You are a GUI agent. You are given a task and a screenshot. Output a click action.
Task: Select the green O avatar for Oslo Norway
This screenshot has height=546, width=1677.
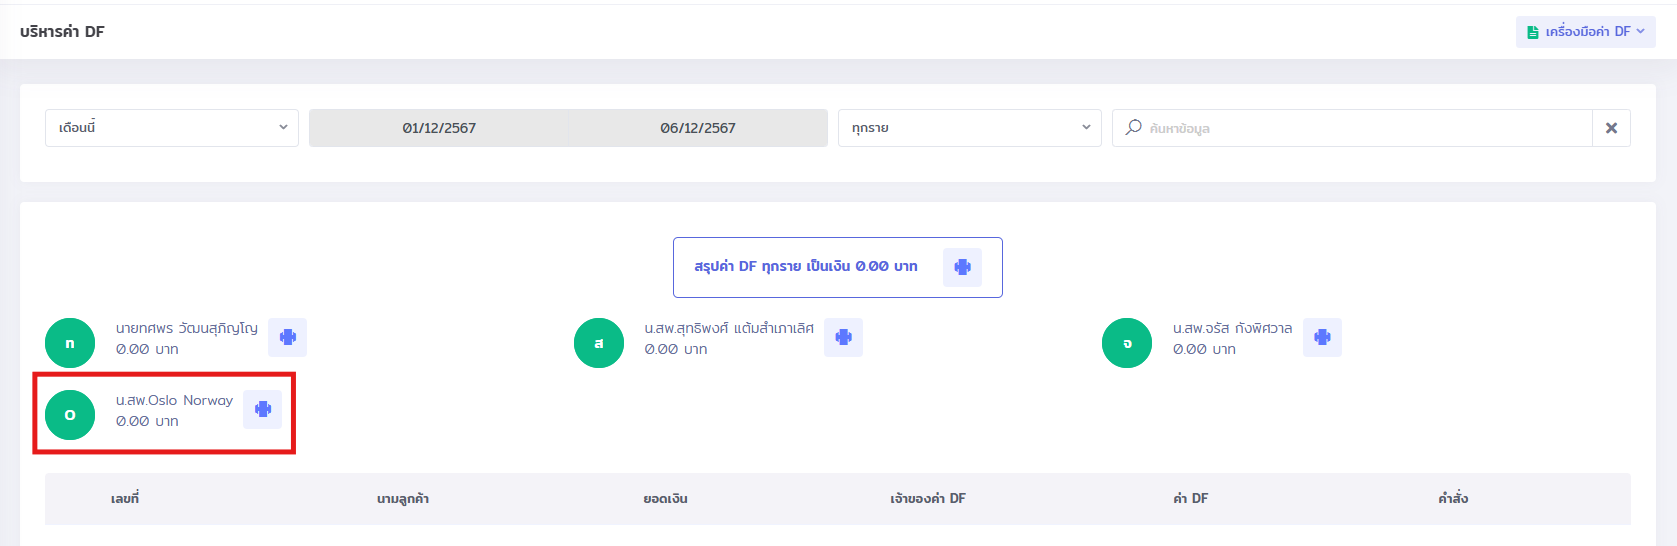pos(70,415)
